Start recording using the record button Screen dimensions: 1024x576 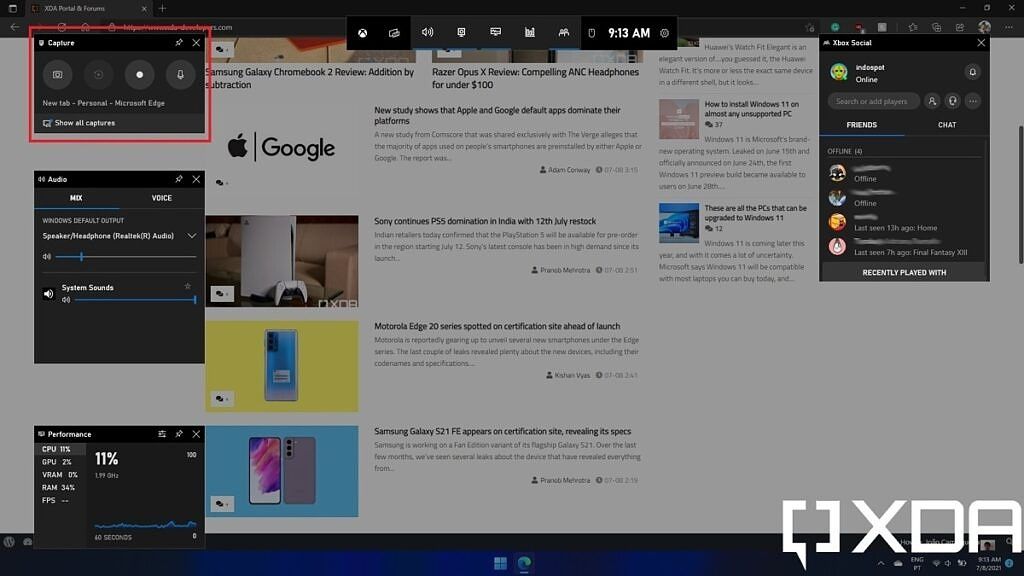(x=140, y=74)
